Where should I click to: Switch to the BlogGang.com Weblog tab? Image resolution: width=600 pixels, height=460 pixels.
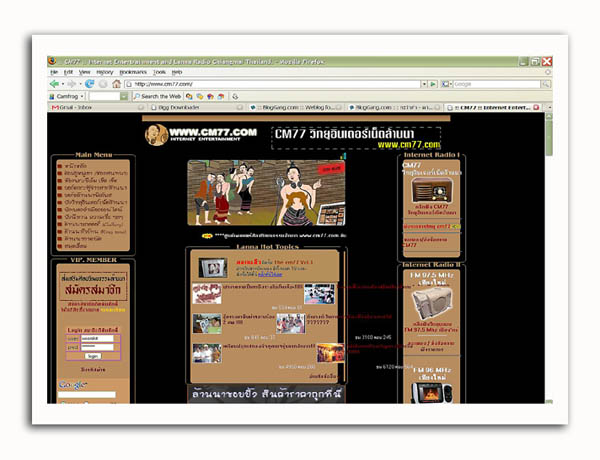click(x=295, y=108)
